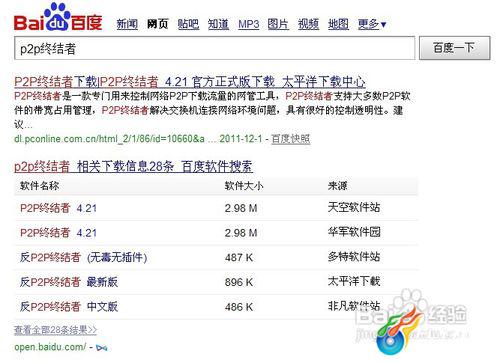
Task: Click 查看全部28条结果 link
Action: (55, 330)
